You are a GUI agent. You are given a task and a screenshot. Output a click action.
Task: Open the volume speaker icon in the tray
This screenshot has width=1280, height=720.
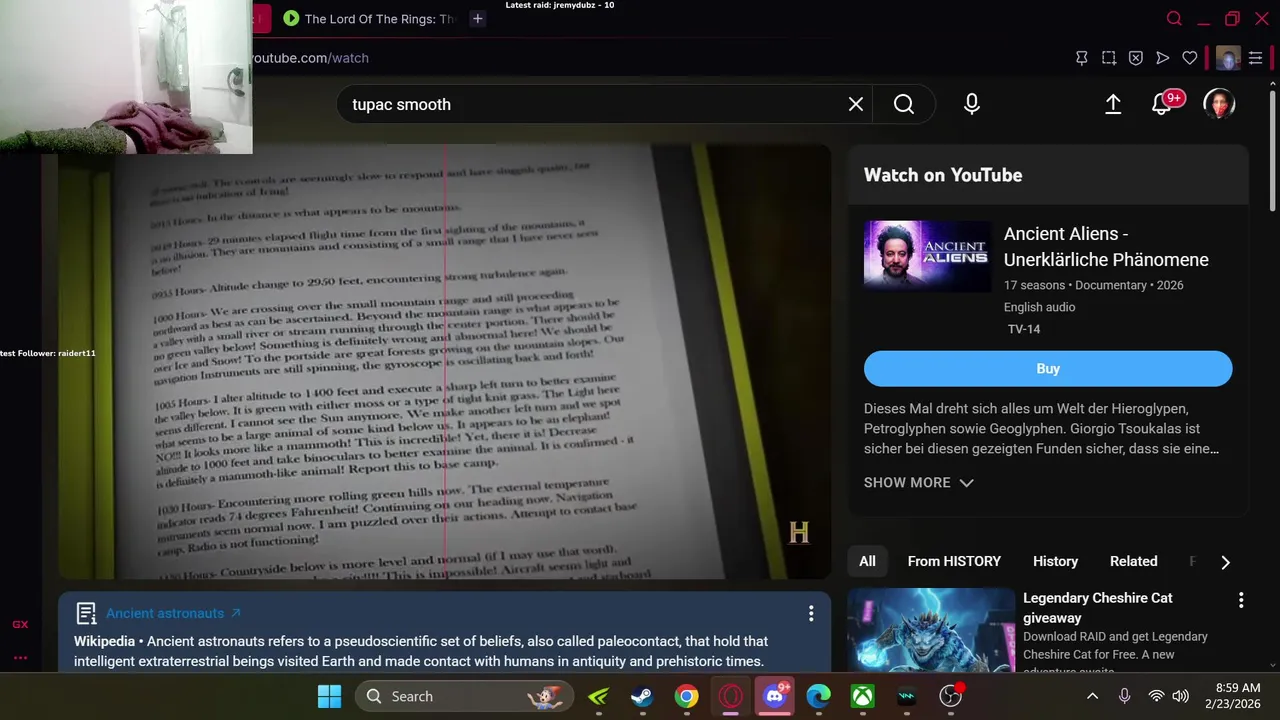click(1180, 696)
